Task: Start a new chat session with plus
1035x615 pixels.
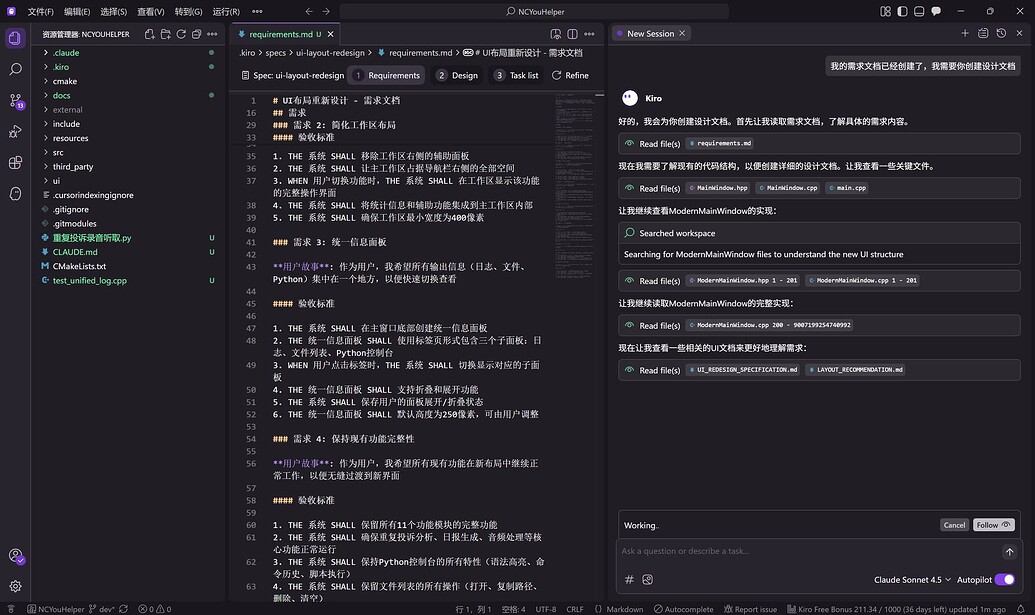Action: tap(965, 33)
